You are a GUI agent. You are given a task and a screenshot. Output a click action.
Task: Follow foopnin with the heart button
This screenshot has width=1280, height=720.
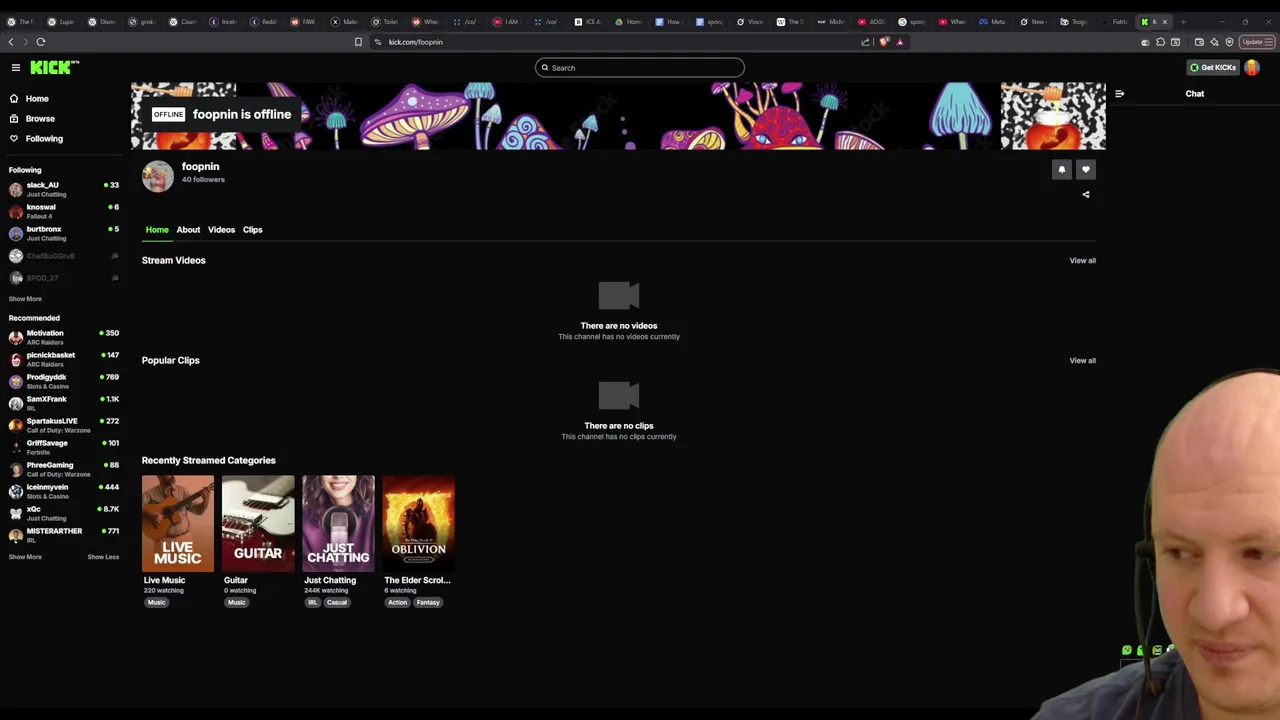[1086, 170]
